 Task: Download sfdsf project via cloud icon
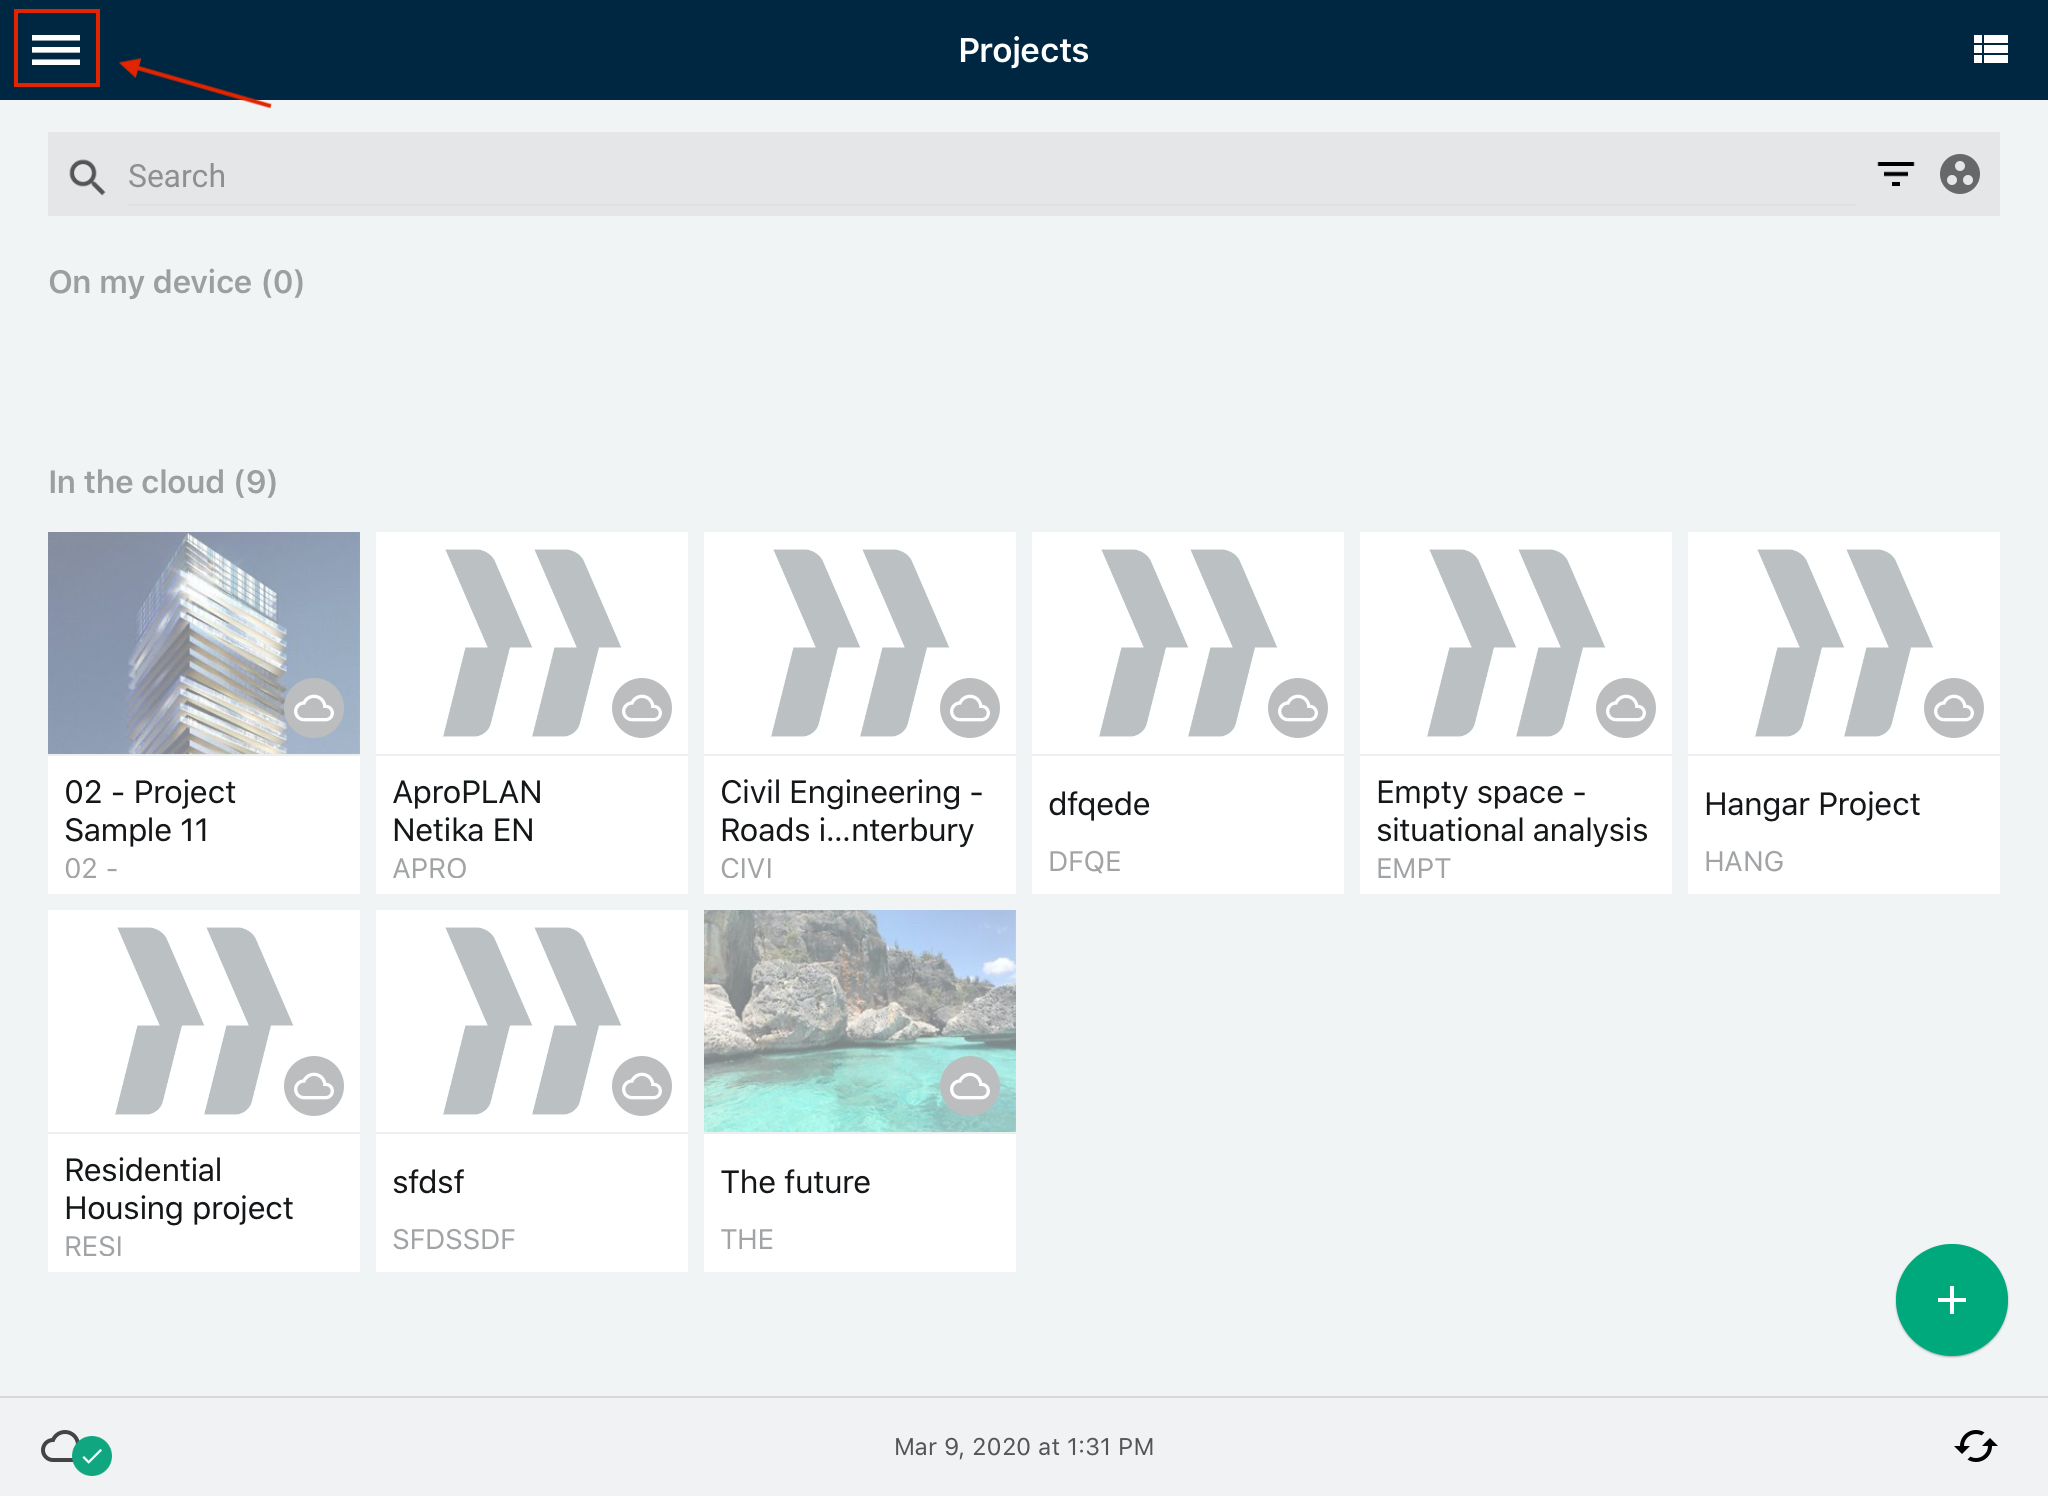point(642,1086)
